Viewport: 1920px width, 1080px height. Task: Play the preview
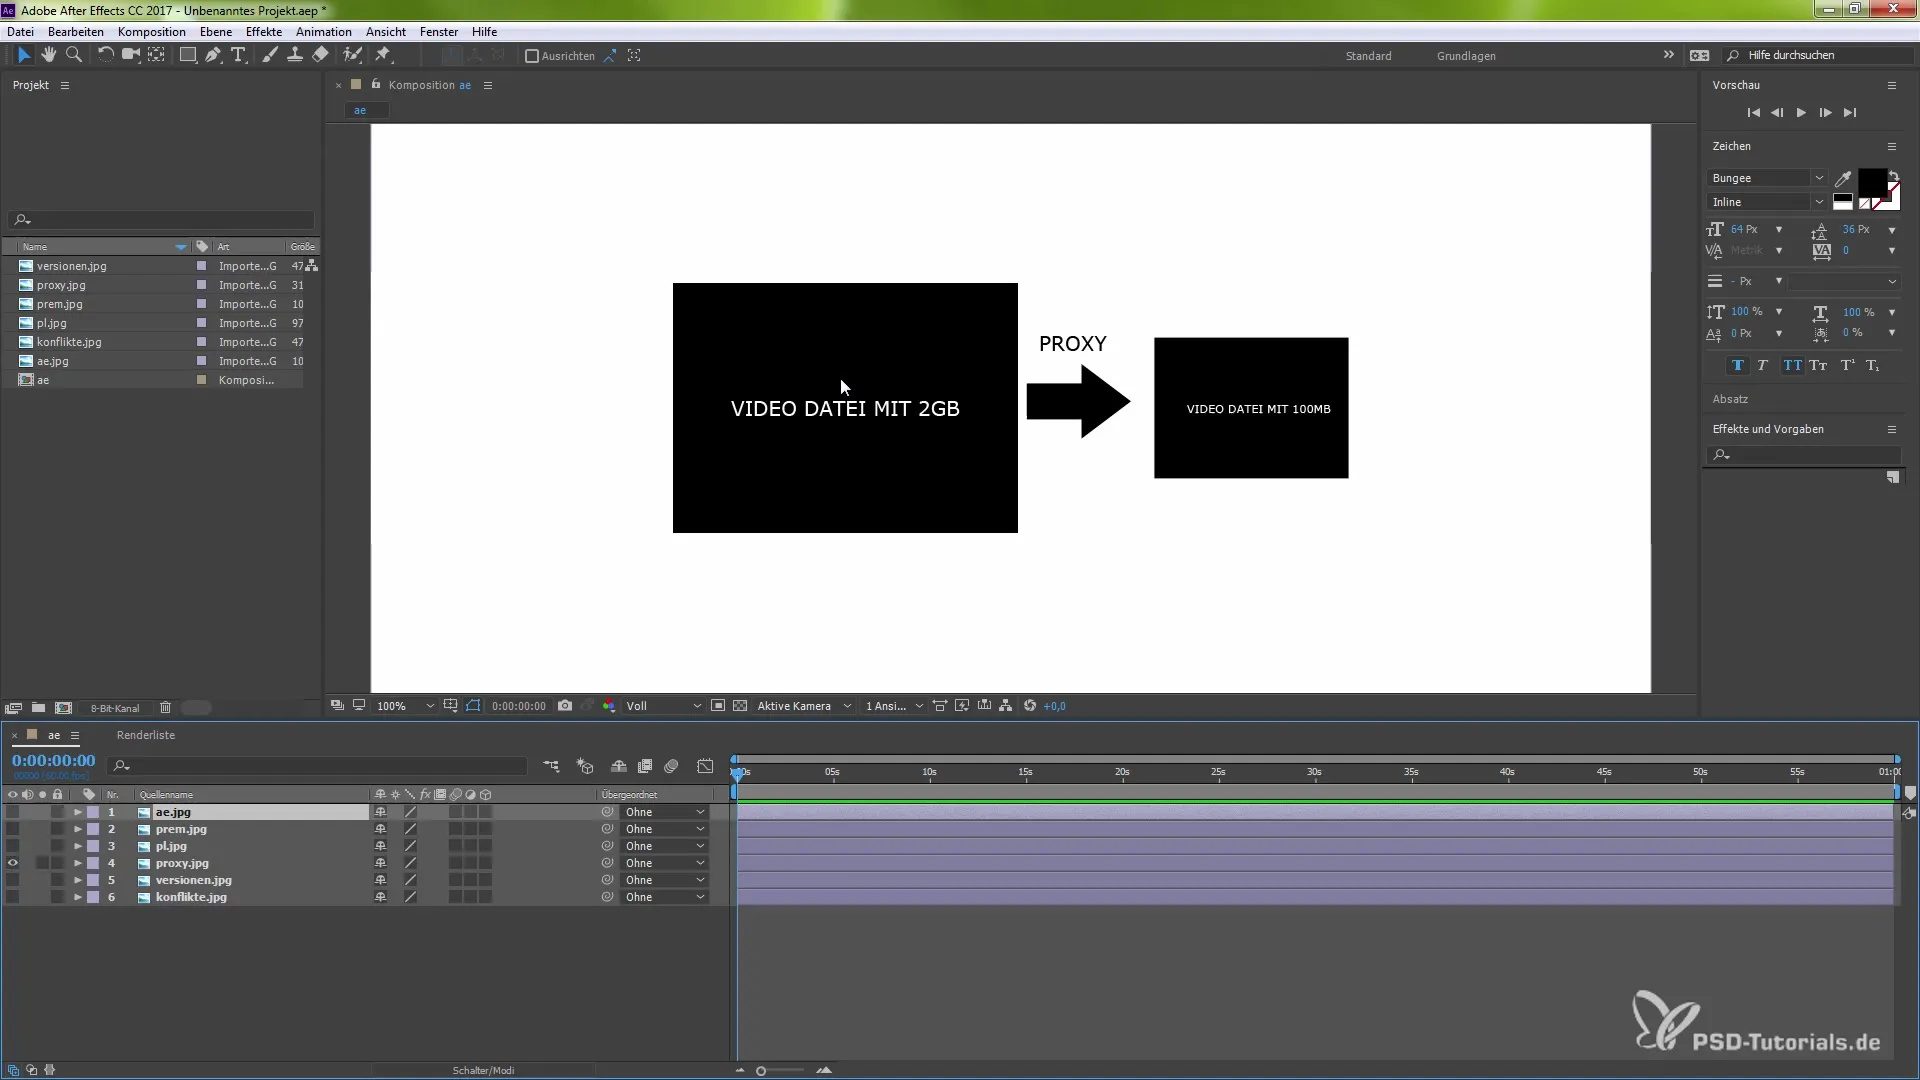1801,113
